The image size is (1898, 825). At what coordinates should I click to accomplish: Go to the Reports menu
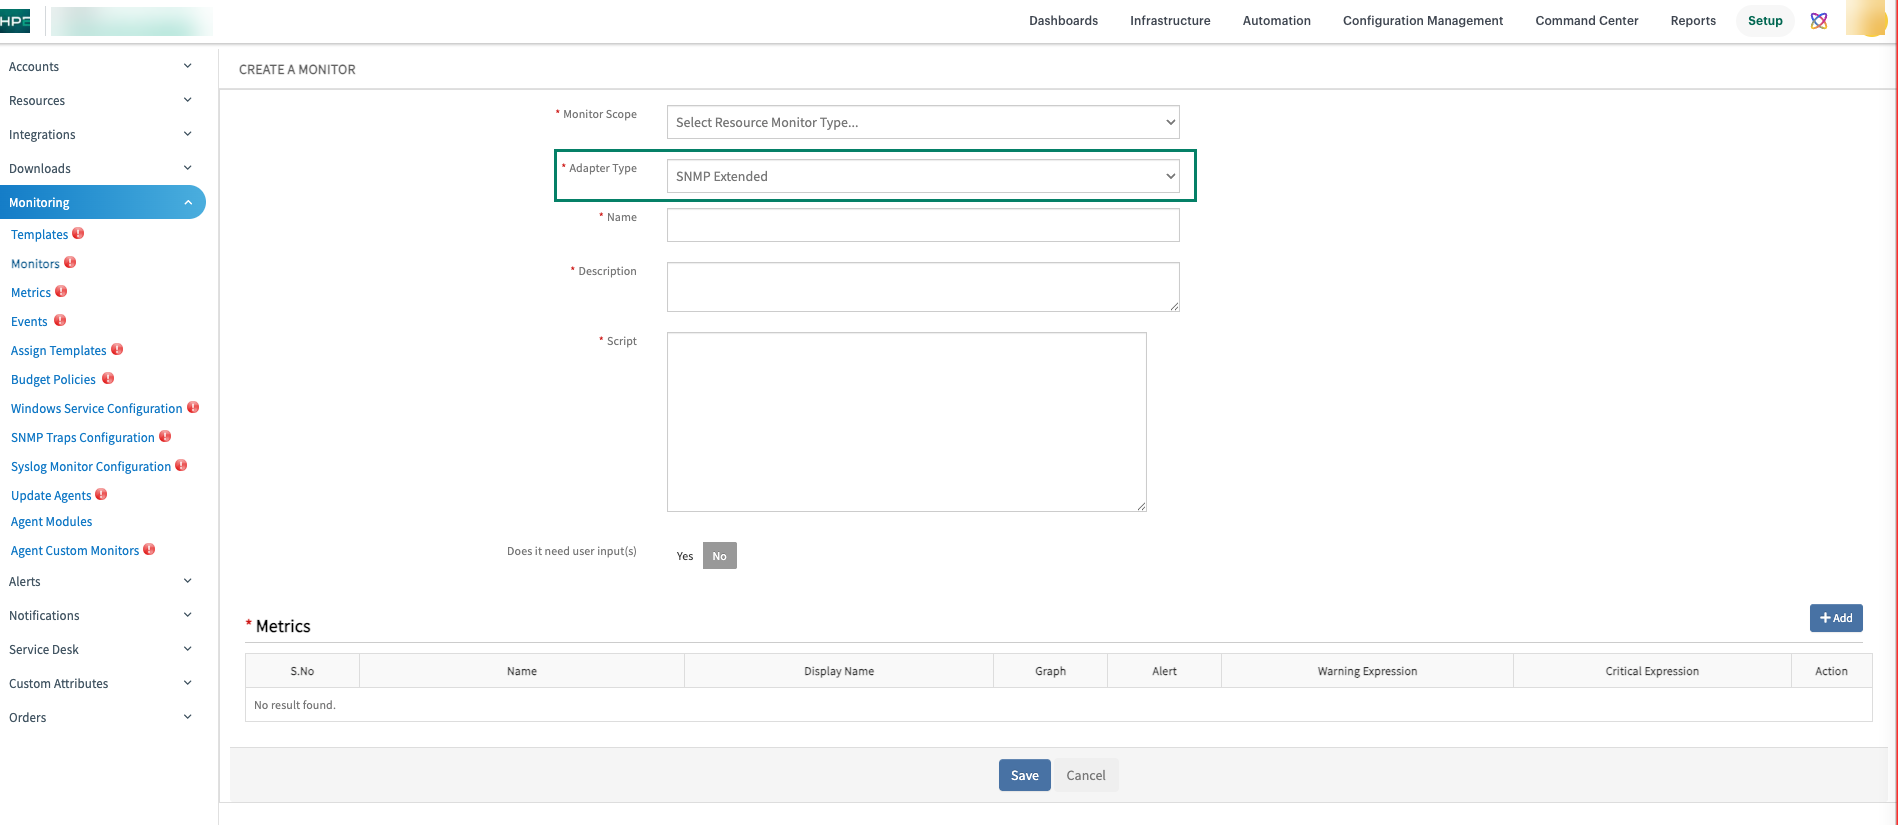point(1693,21)
